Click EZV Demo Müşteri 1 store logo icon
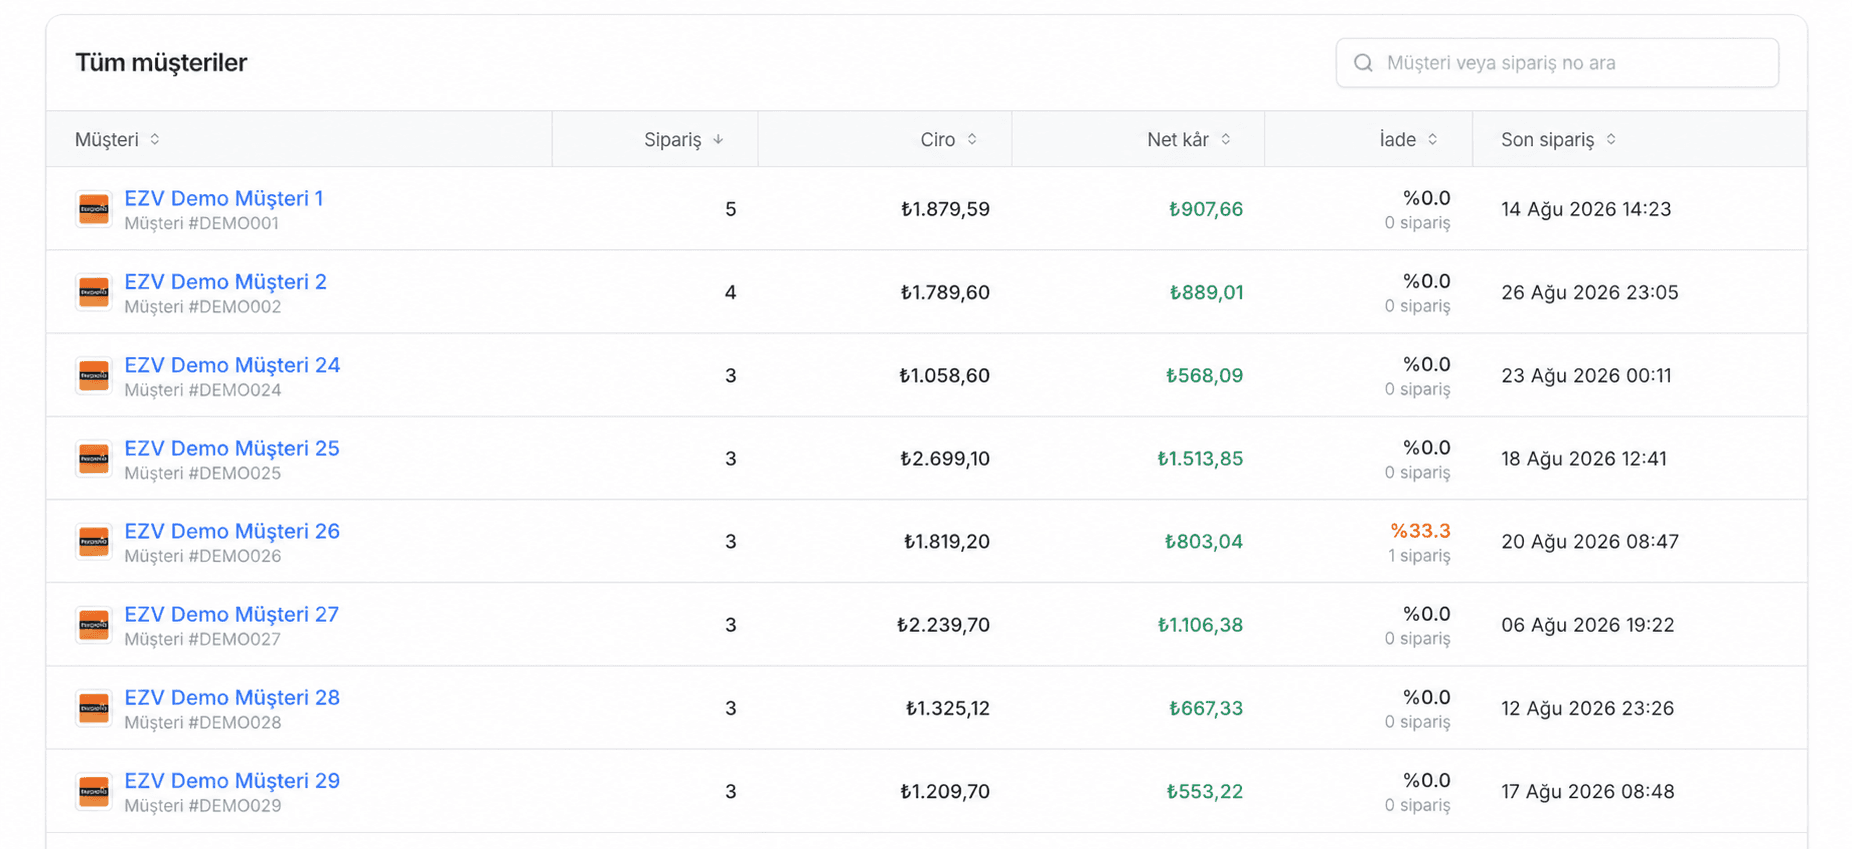This screenshot has height=849, width=1852. [x=94, y=209]
